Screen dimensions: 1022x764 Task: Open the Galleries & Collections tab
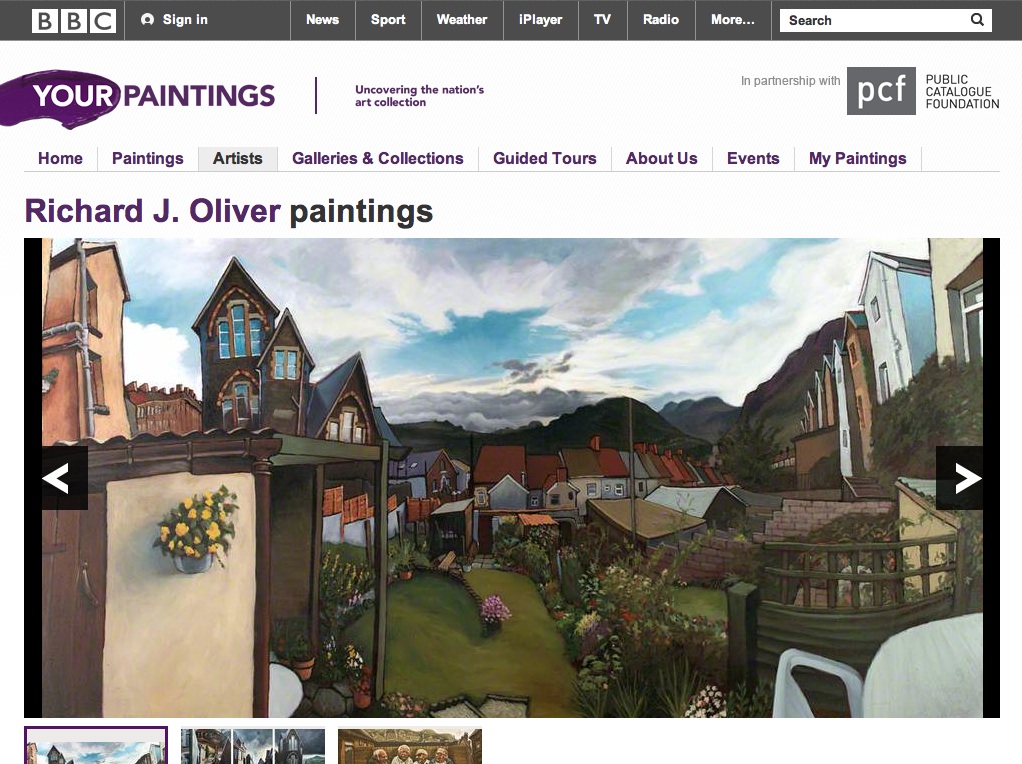(x=378, y=158)
